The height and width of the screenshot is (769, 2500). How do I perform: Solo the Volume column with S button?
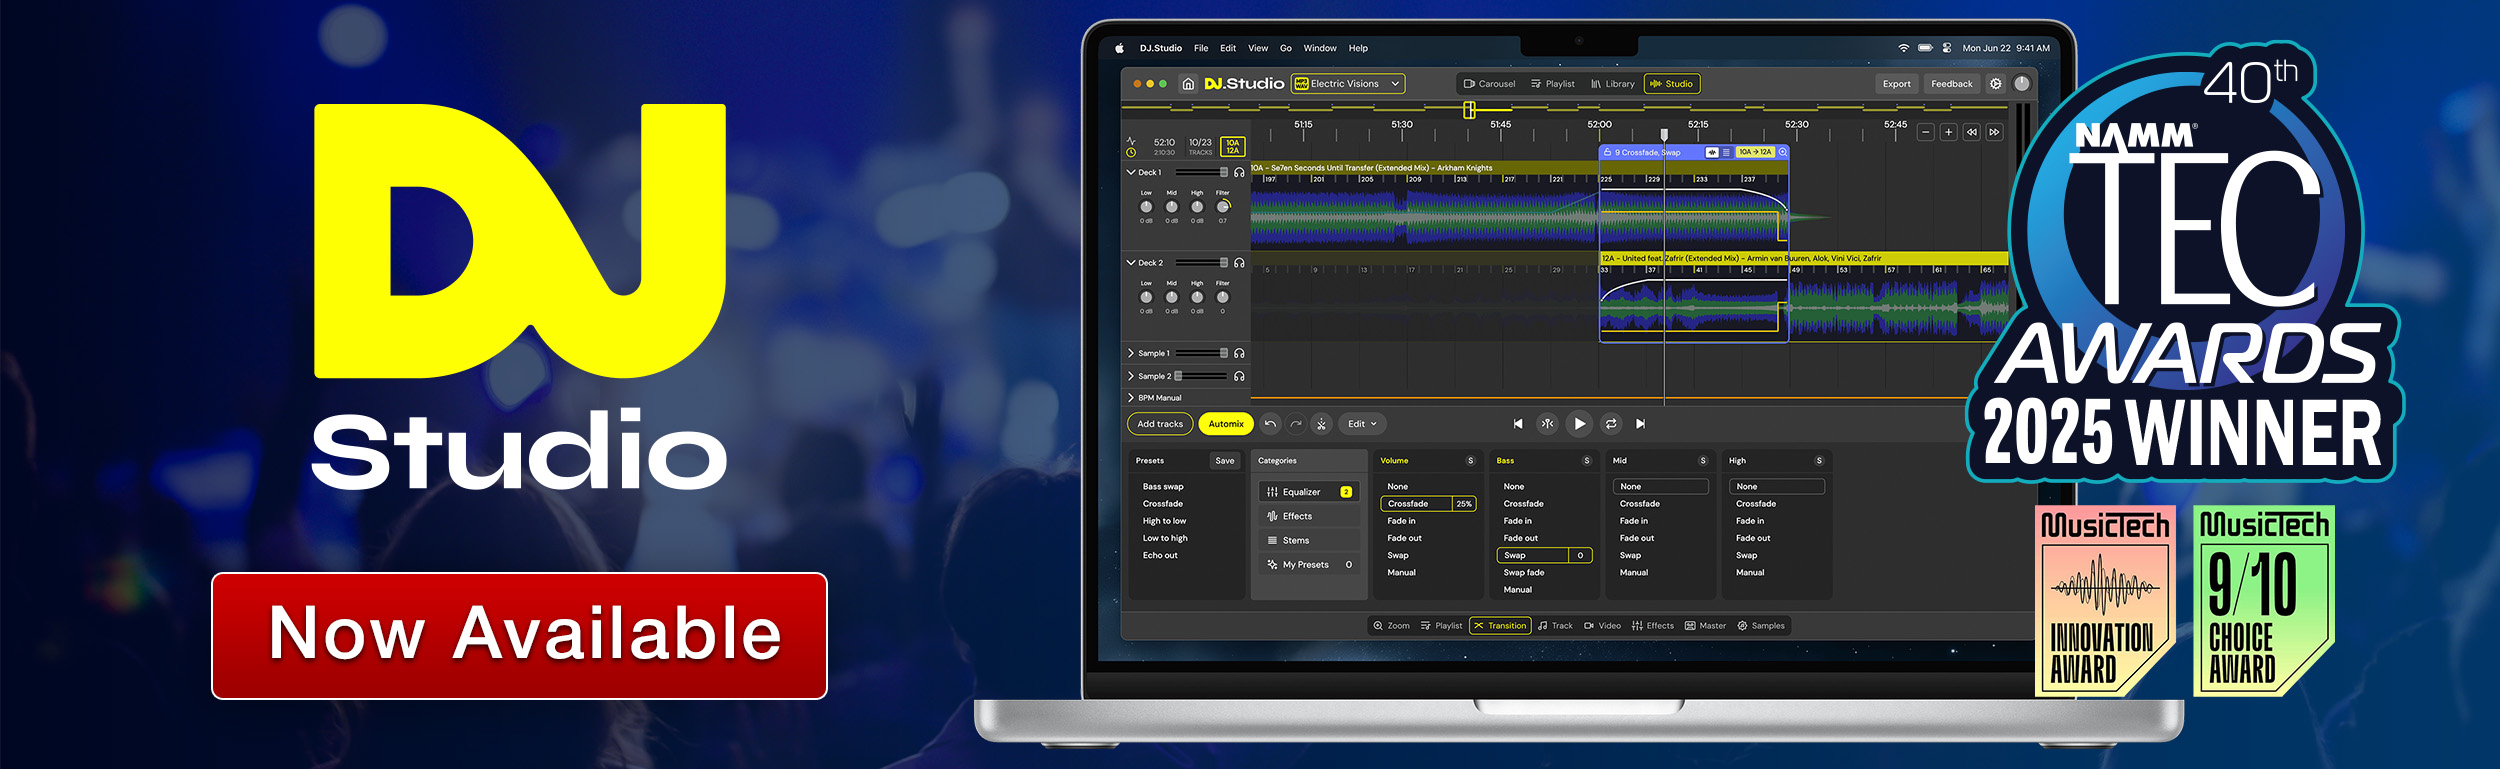(1470, 461)
